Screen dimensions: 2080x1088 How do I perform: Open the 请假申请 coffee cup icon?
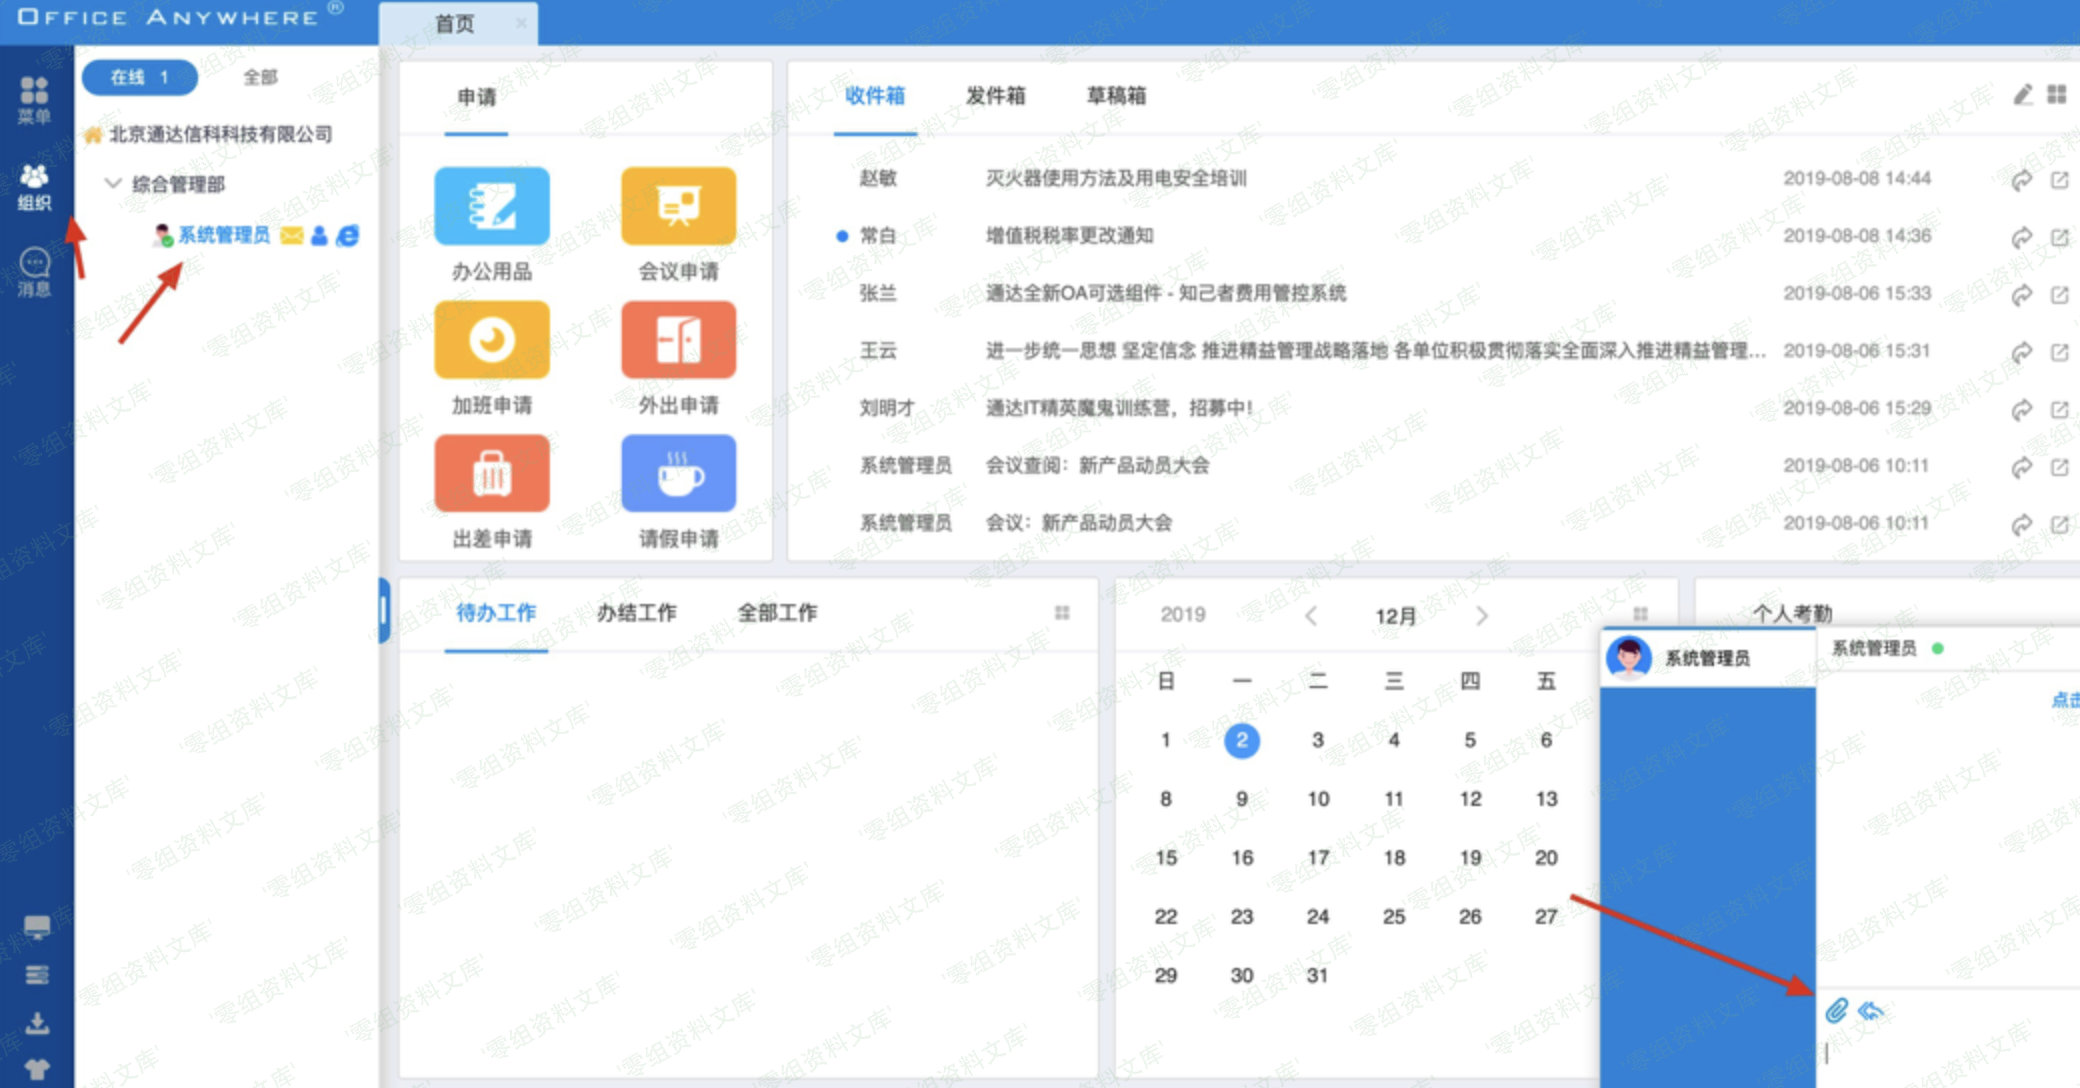(x=678, y=473)
